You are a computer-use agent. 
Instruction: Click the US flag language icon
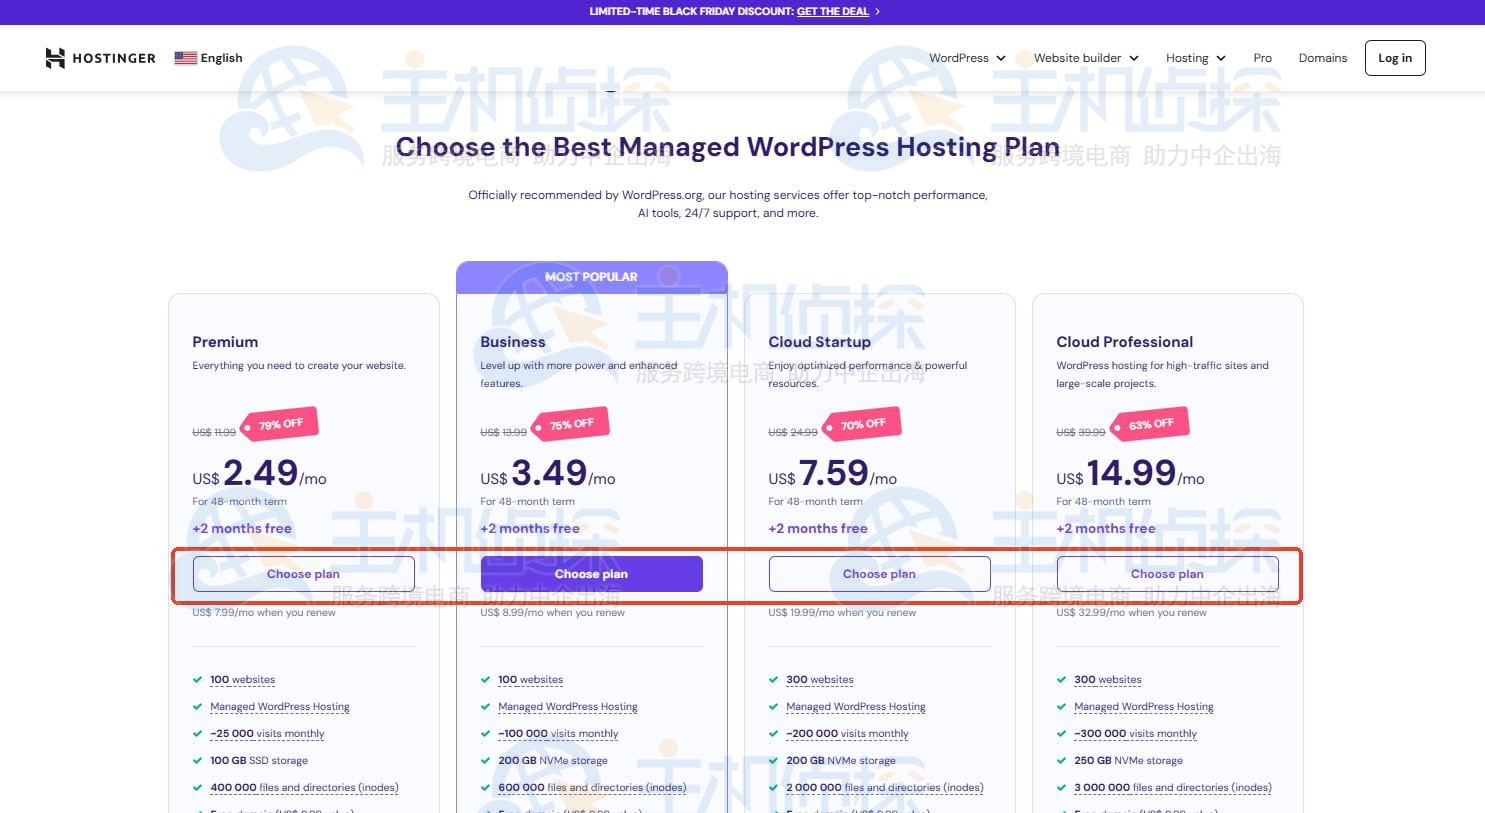[x=185, y=58]
